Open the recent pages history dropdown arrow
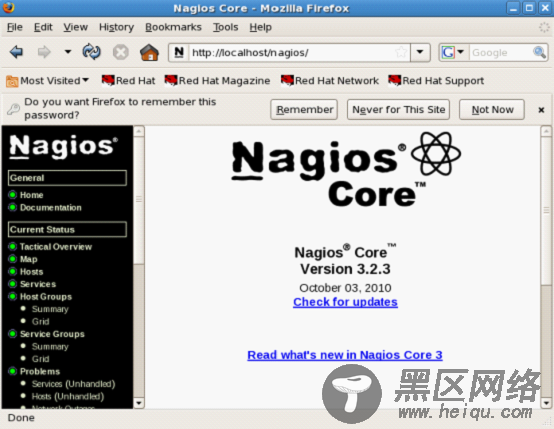554x429 pixels. pos(67,52)
